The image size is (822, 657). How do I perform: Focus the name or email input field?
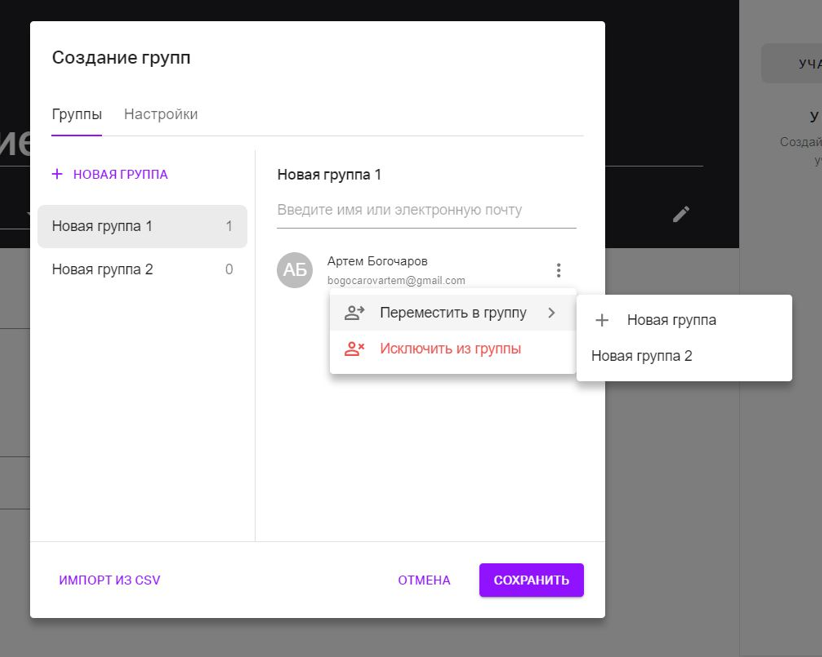[426, 210]
